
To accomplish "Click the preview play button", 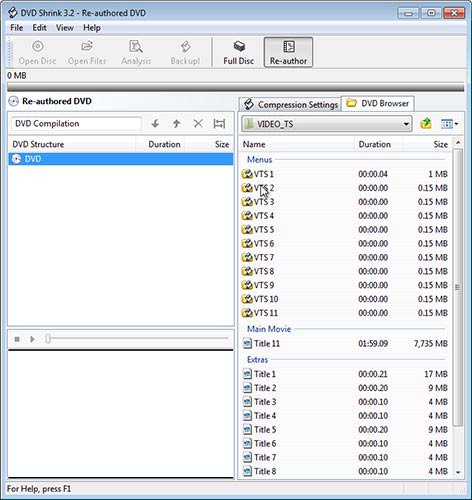I will click(x=32, y=339).
